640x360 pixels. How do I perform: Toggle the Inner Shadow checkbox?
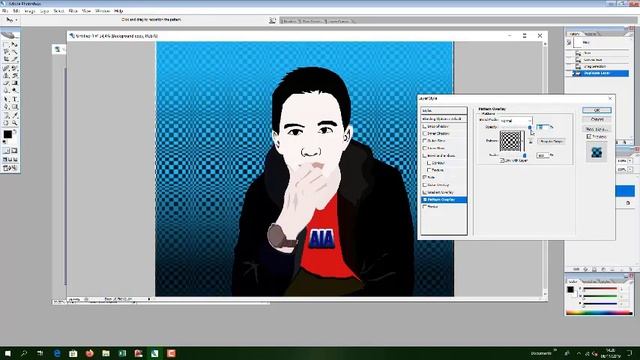point(424,133)
